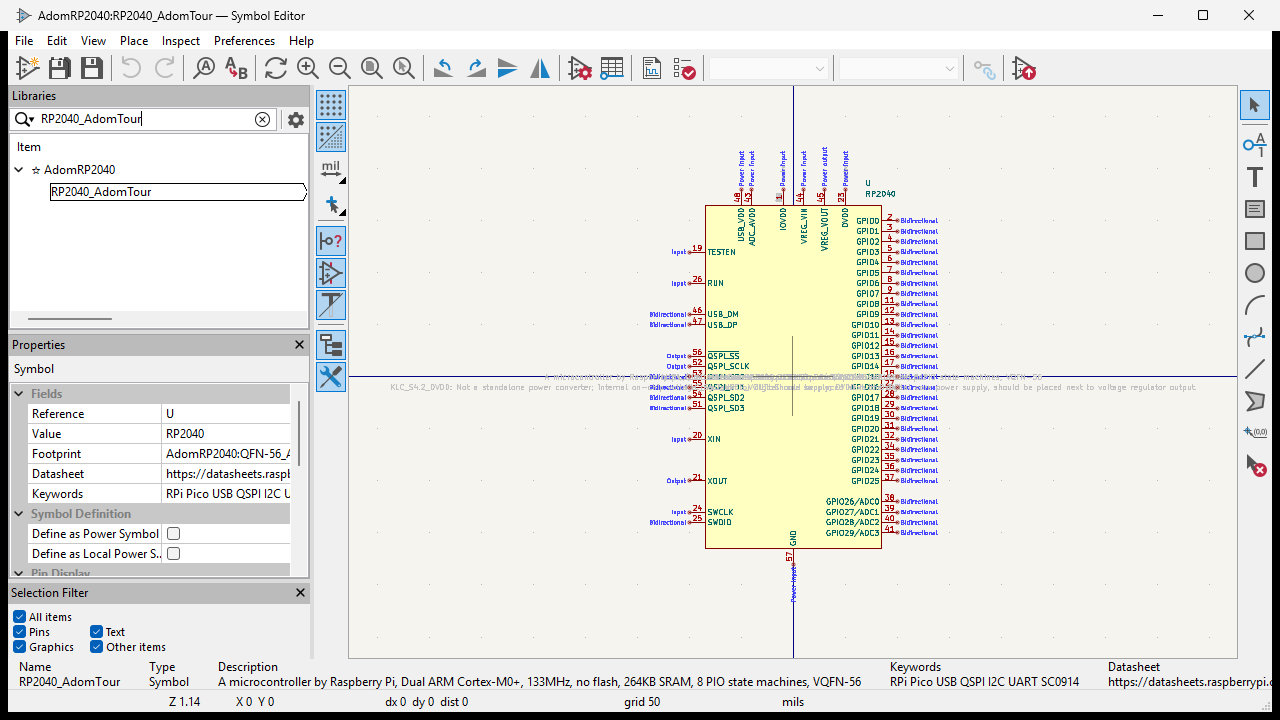Select the Draw Lines tool

1255,369
